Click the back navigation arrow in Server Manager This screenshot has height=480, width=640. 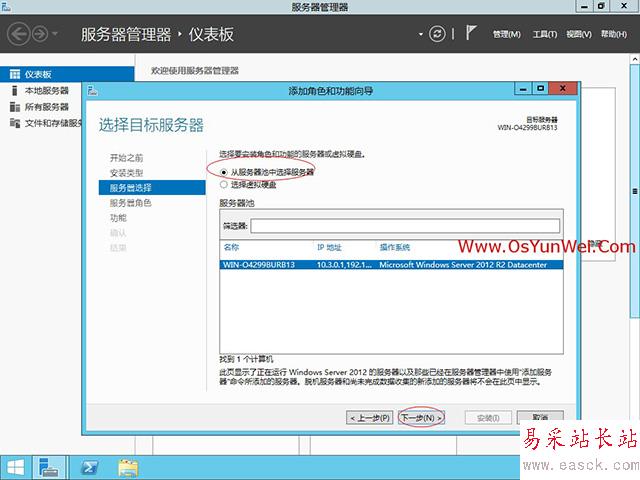18,34
